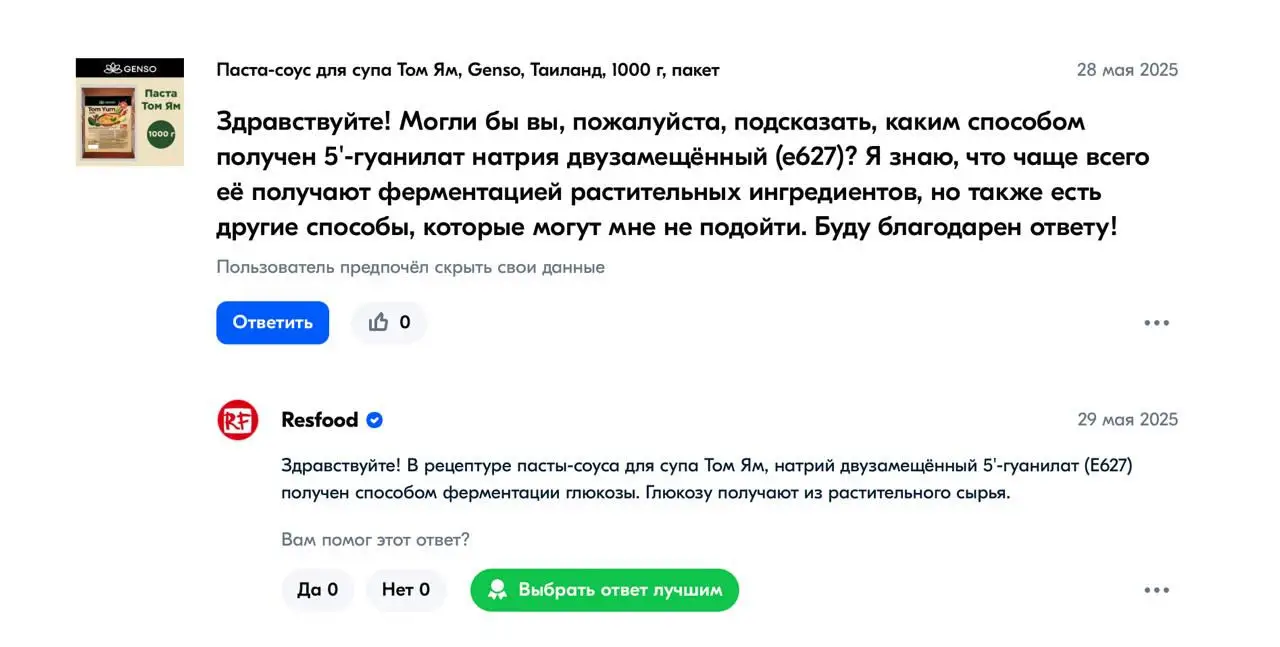Vote "Нет" on the answer's helpfulness
Image resolution: width=1280 pixels, height=647 pixels.
[x=405, y=590]
